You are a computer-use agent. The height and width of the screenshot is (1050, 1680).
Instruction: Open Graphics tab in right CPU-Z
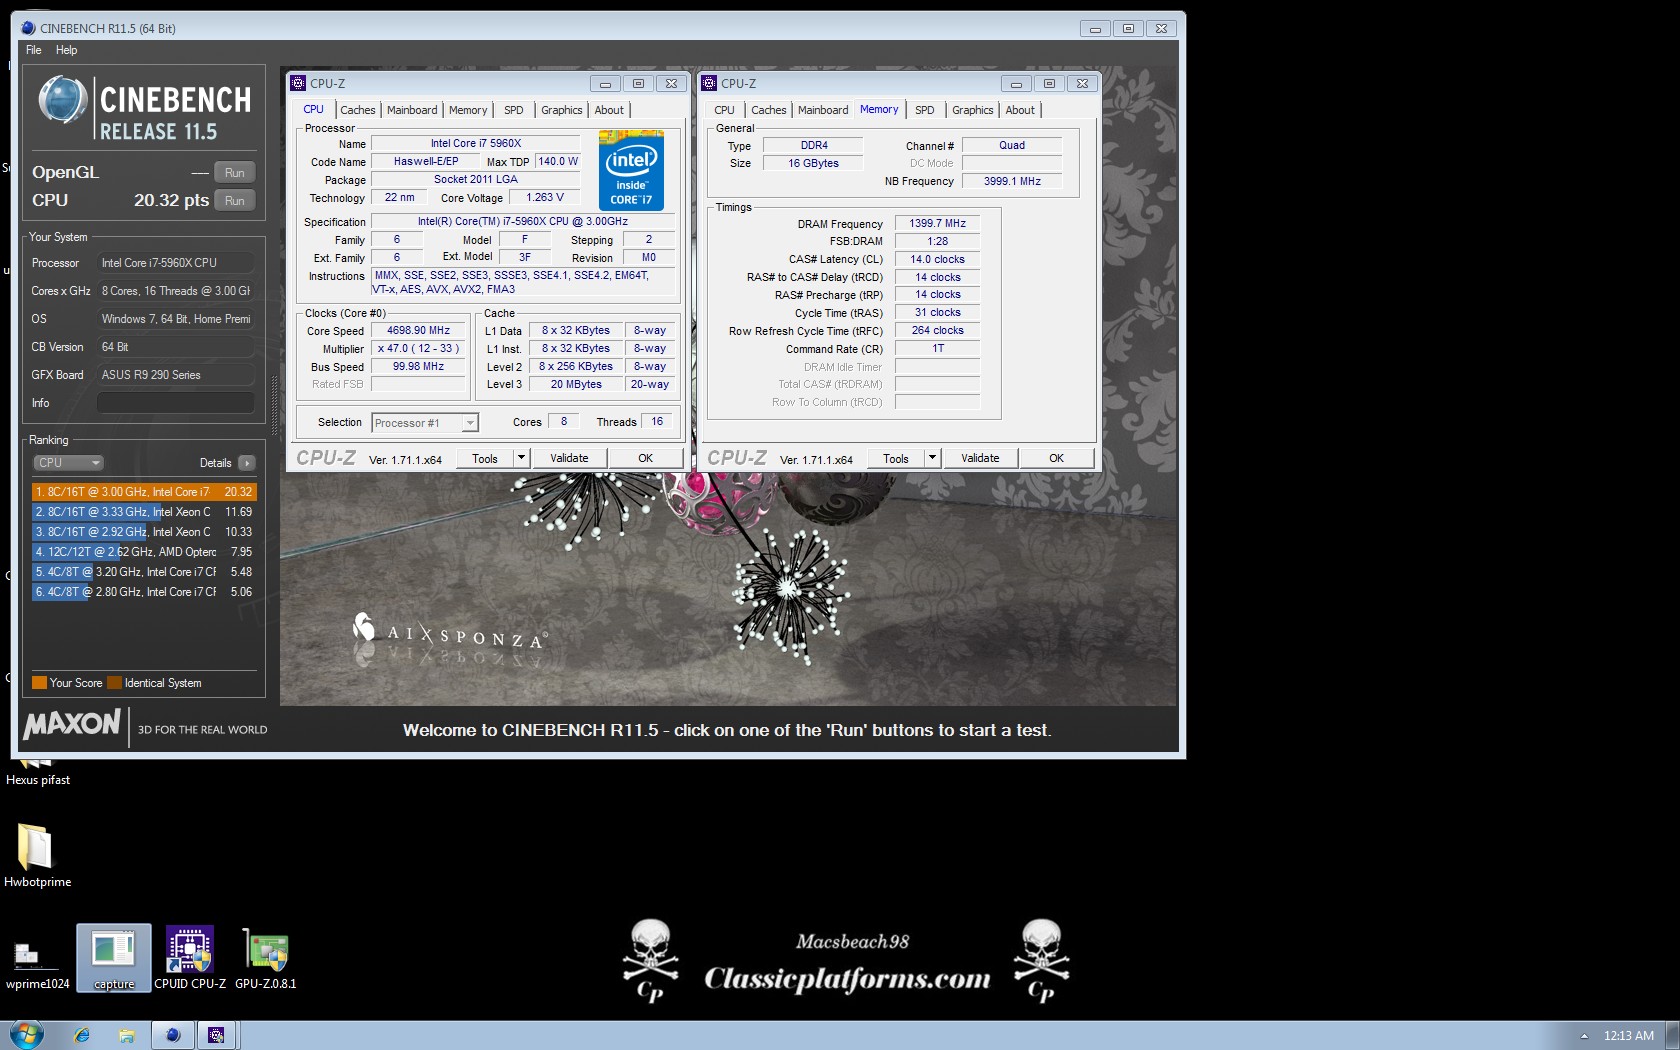coord(973,110)
